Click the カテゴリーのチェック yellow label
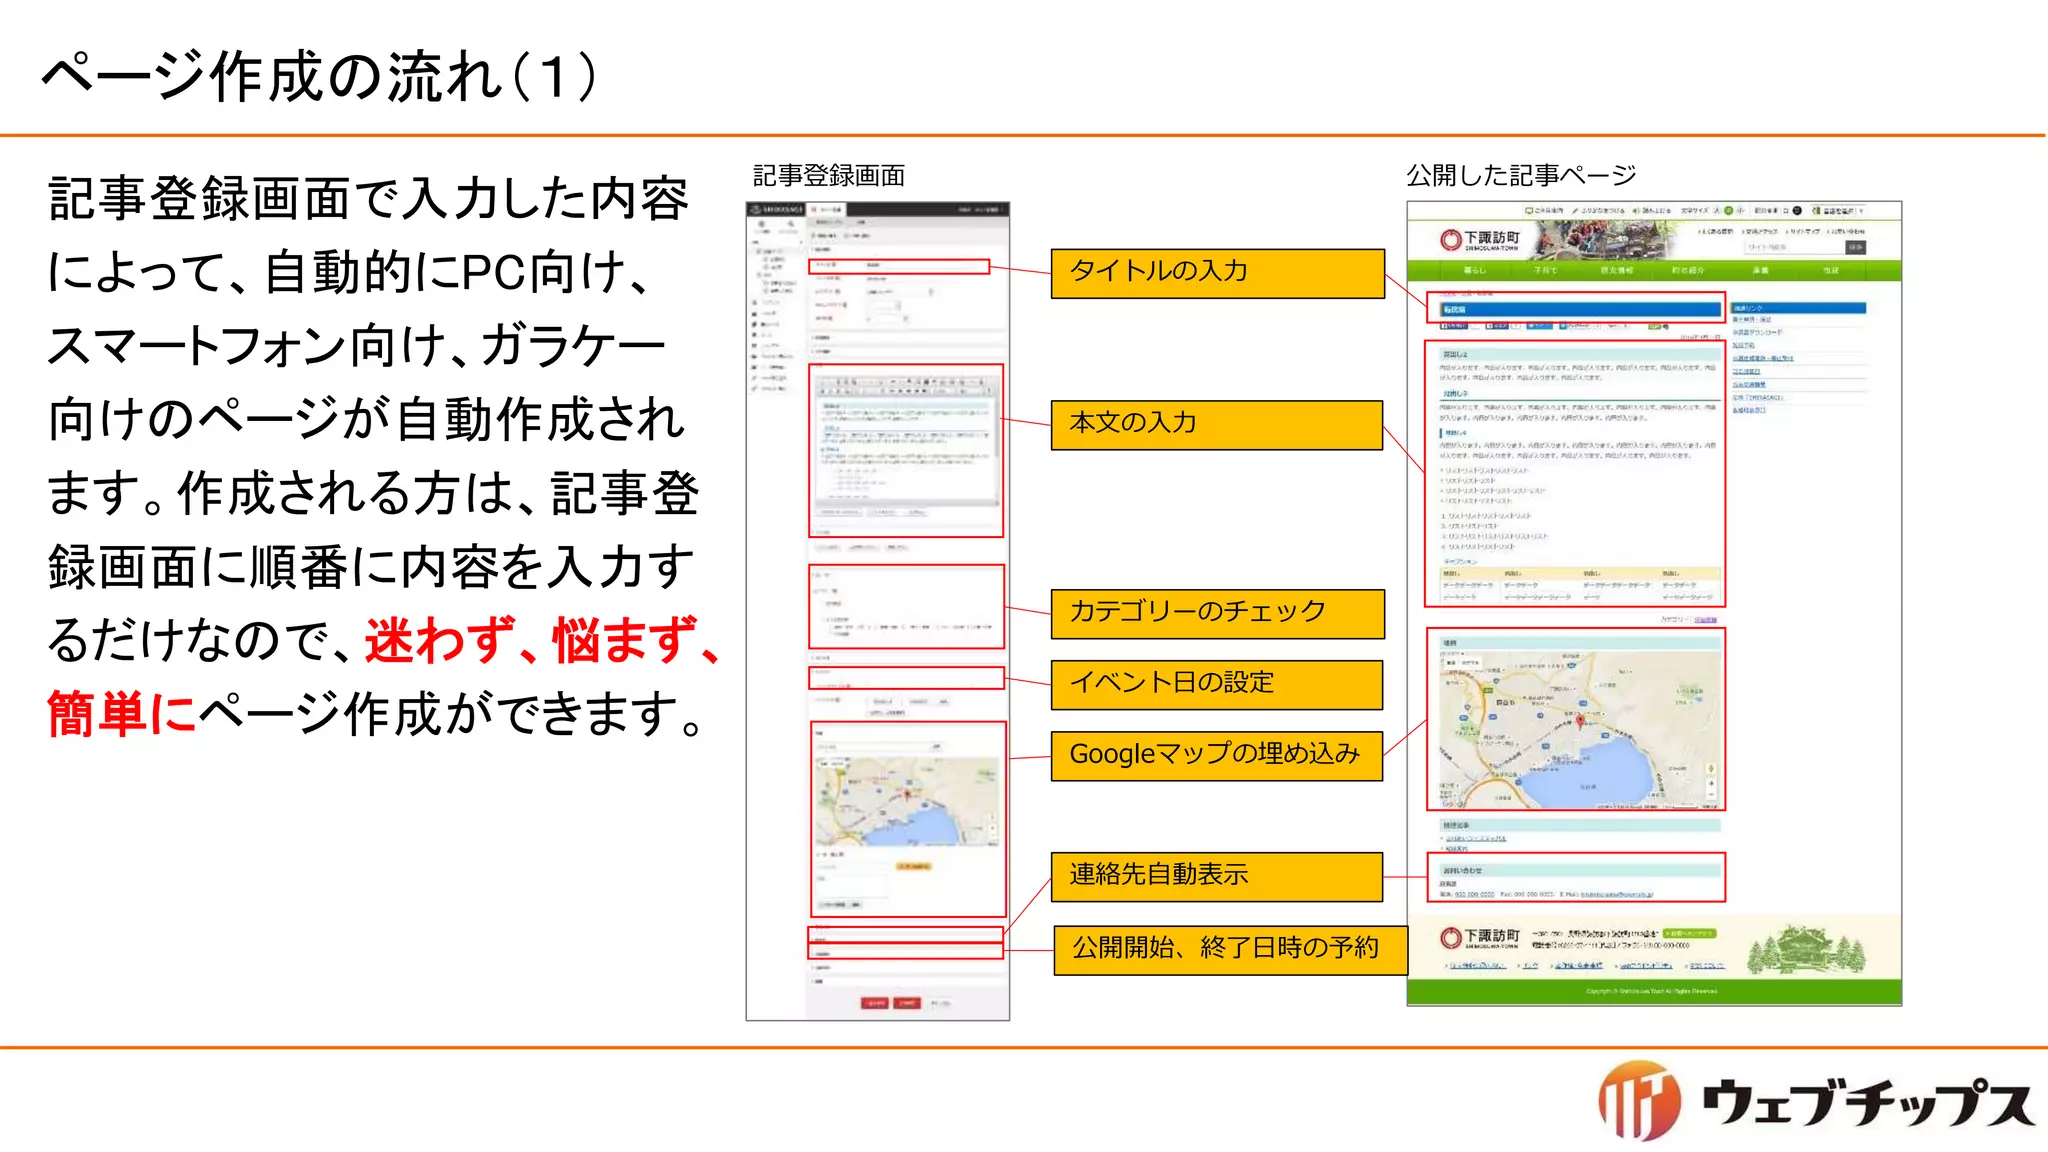The image size is (2048, 1152). tap(1218, 613)
